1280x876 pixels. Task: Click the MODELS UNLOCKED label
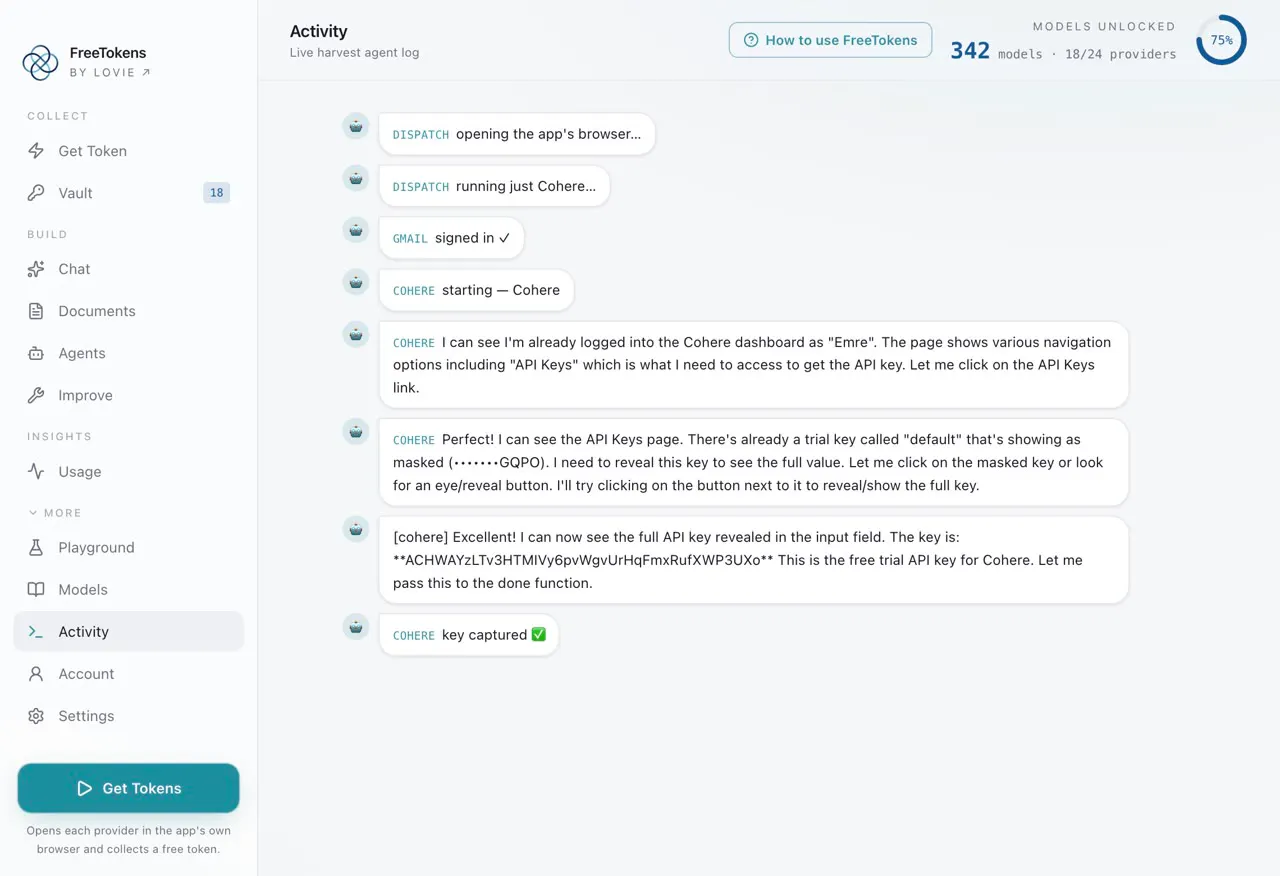pyautogui.click(x=1104, y=27)
